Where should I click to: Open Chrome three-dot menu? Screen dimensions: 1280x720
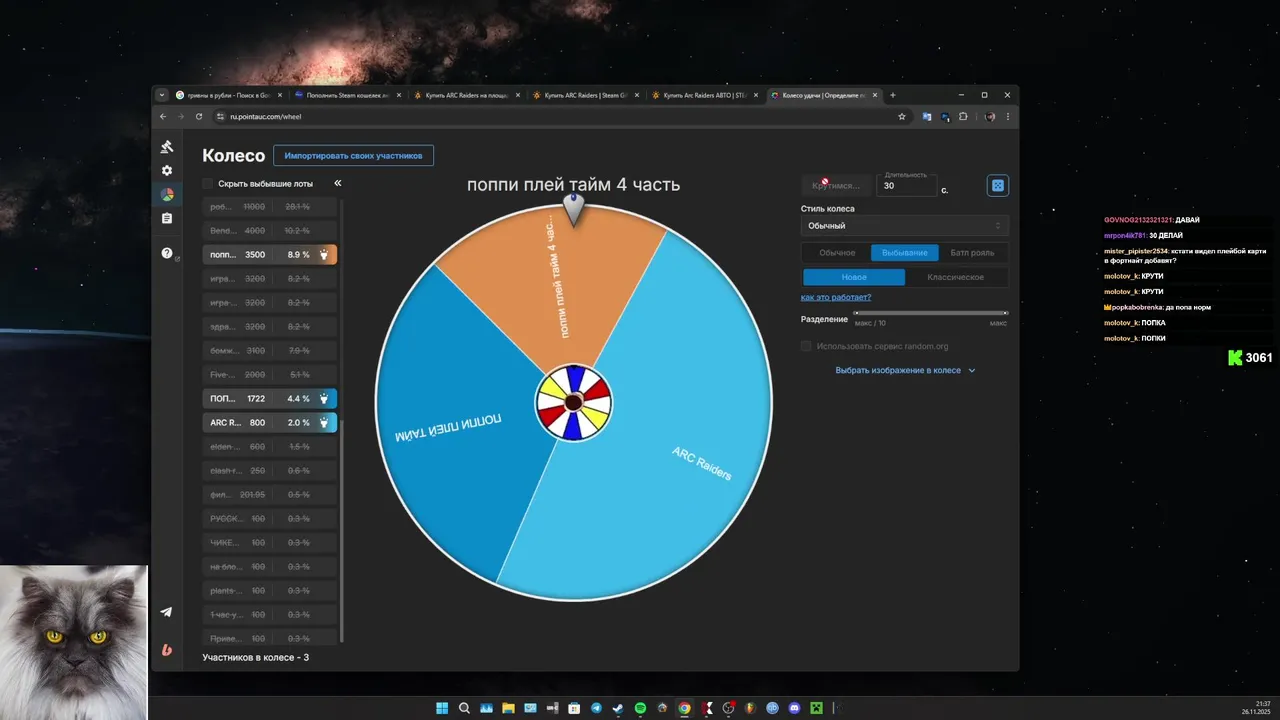click(x=1007, y=116)
